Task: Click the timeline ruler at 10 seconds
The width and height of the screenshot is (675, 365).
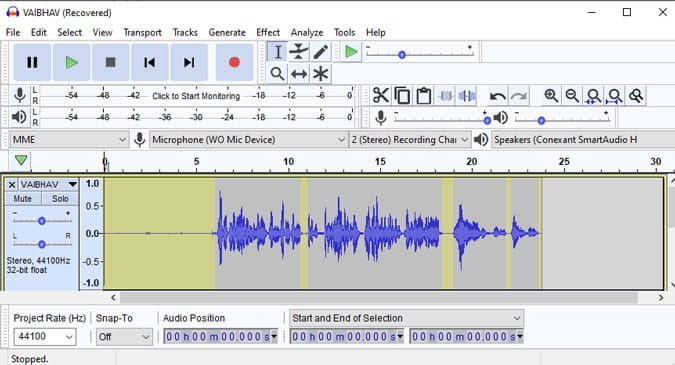Action: point(288,163)
